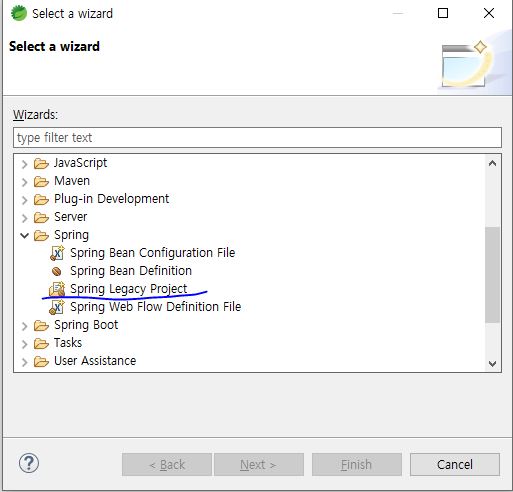
Task: Click the Spring Web Flow Definition File icon
Action: (x=57, y=307)
